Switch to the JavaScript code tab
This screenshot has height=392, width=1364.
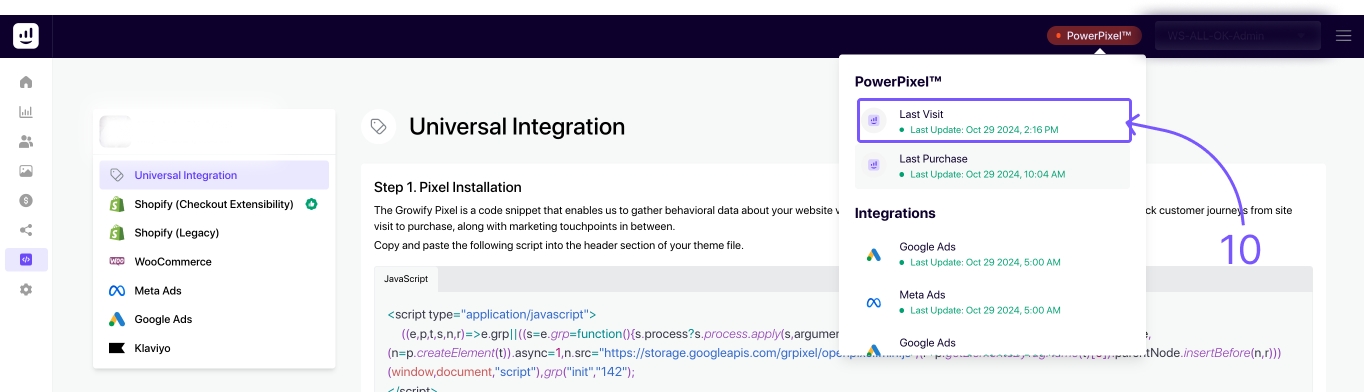pos(406,279)
